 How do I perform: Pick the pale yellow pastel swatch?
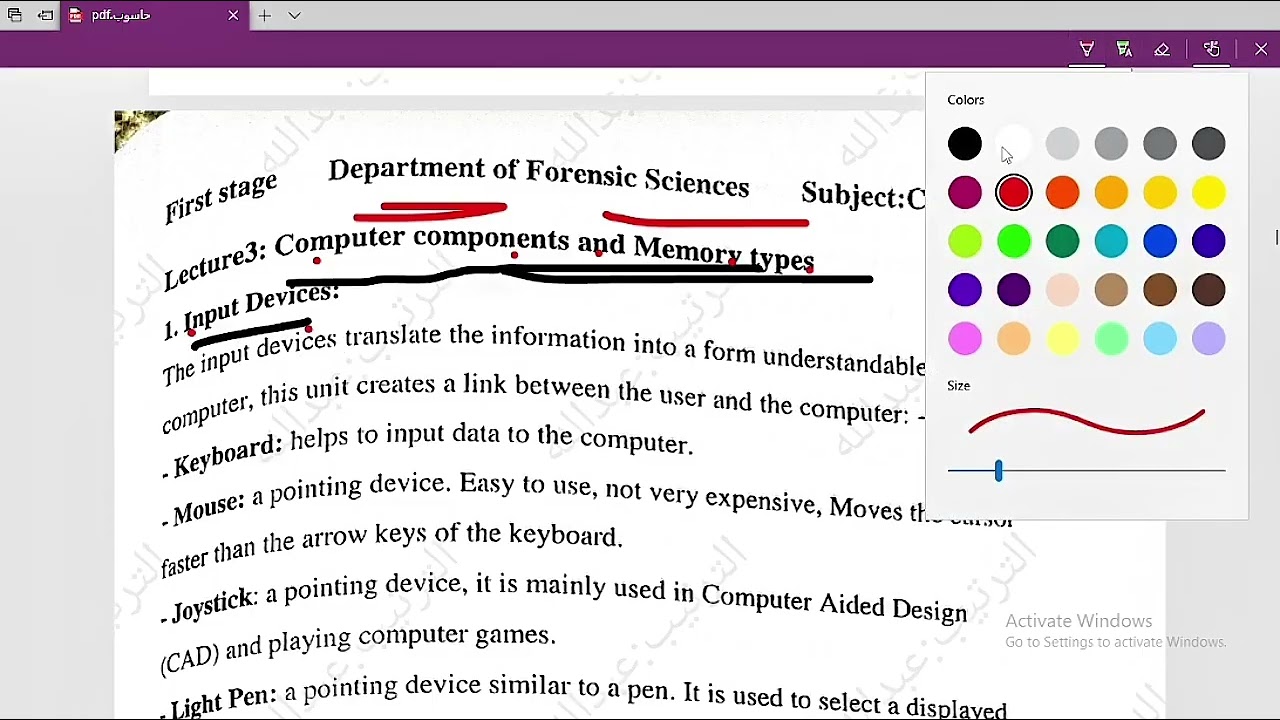1063,339
